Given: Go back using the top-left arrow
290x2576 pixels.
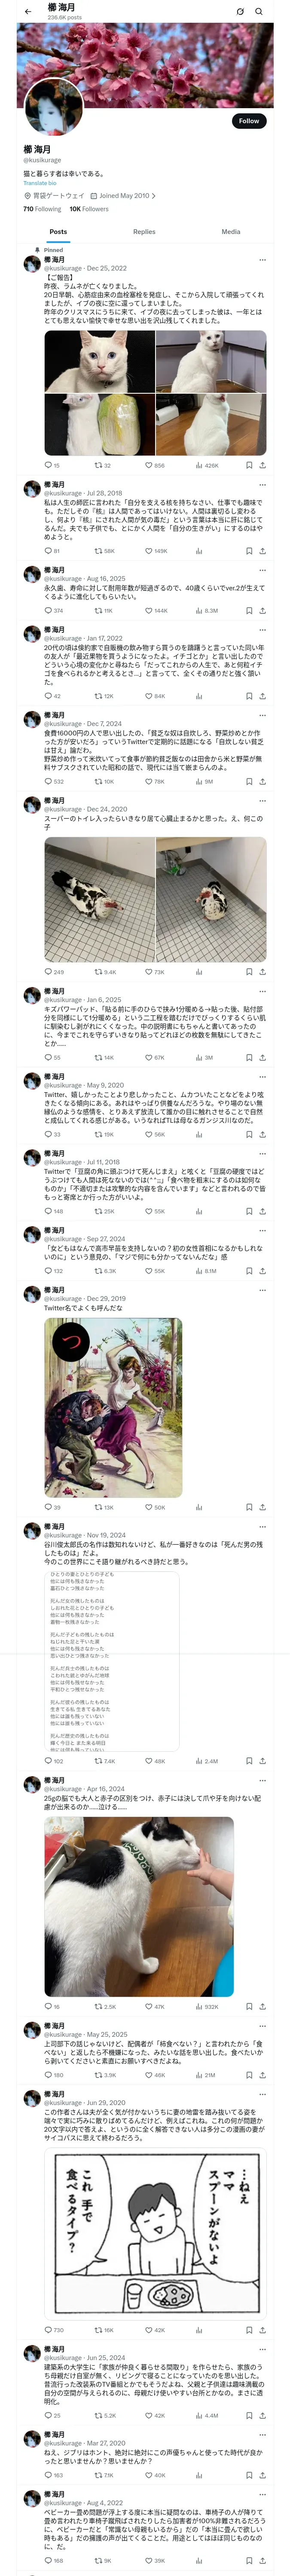Looking at the screenshot, I should pyautogui.click(x=28, y=12).
